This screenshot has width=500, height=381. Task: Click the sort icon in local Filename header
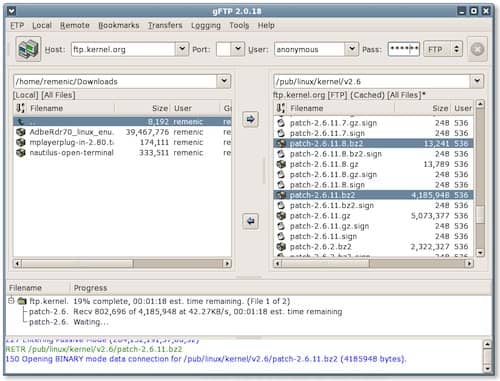pos(20,108)
